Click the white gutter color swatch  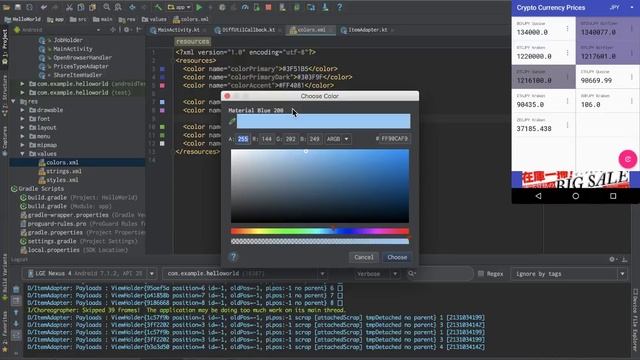click(162, 144)
